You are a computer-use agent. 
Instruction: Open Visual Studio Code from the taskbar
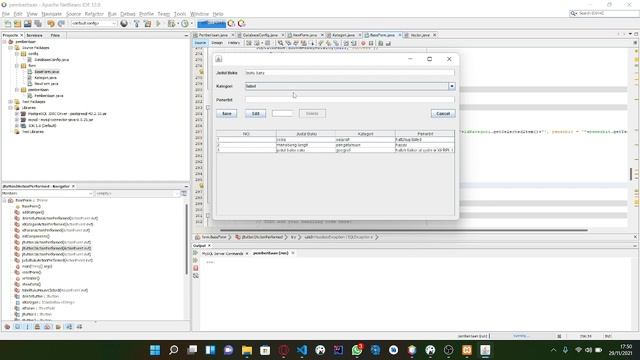(x=302, y=350)
